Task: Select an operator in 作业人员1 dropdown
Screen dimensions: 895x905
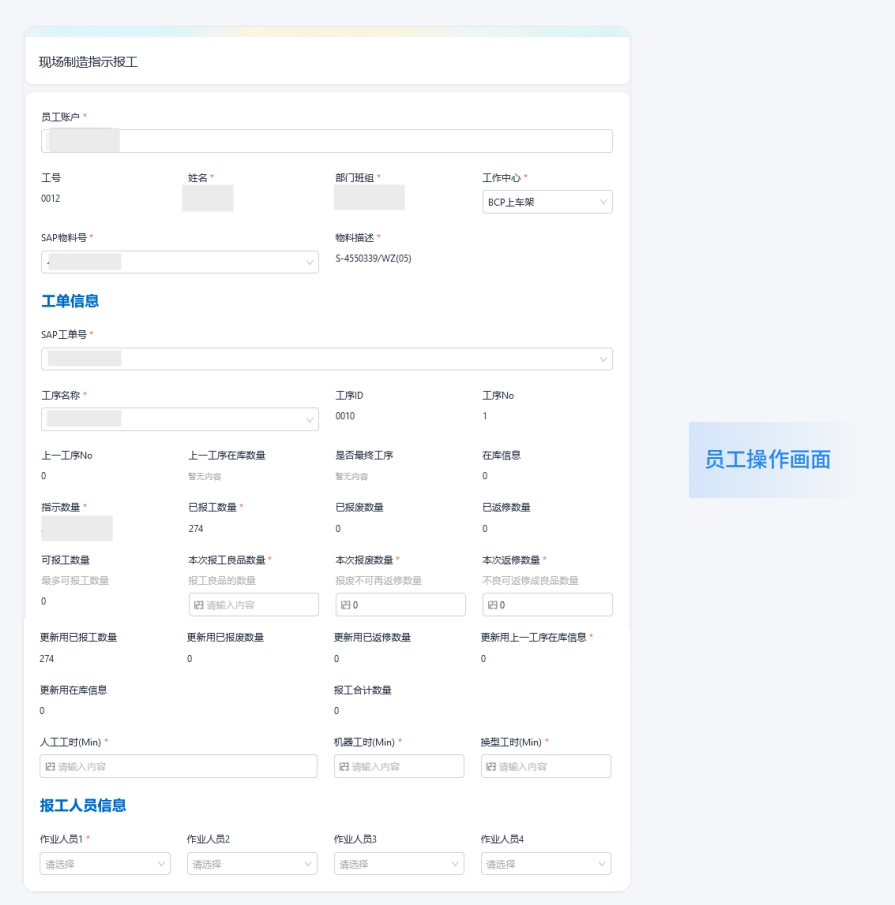Action: pyautogui.click(x=105, y=864)
